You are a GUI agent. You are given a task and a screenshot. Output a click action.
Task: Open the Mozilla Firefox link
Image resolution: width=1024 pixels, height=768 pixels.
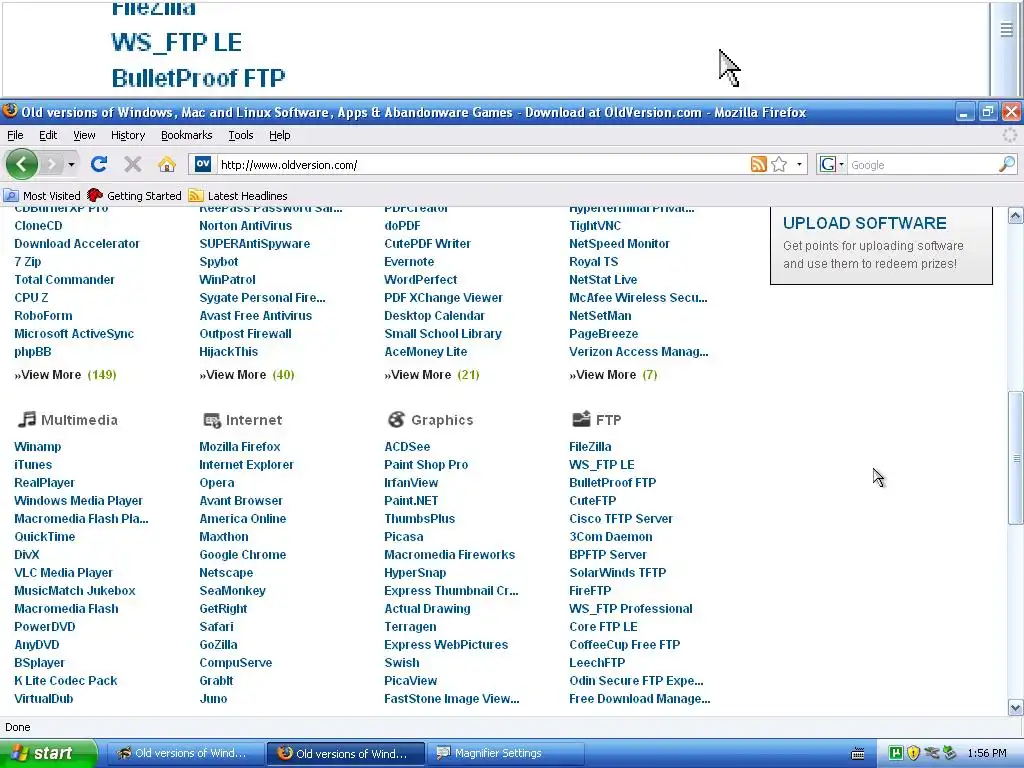coord(240,447)
